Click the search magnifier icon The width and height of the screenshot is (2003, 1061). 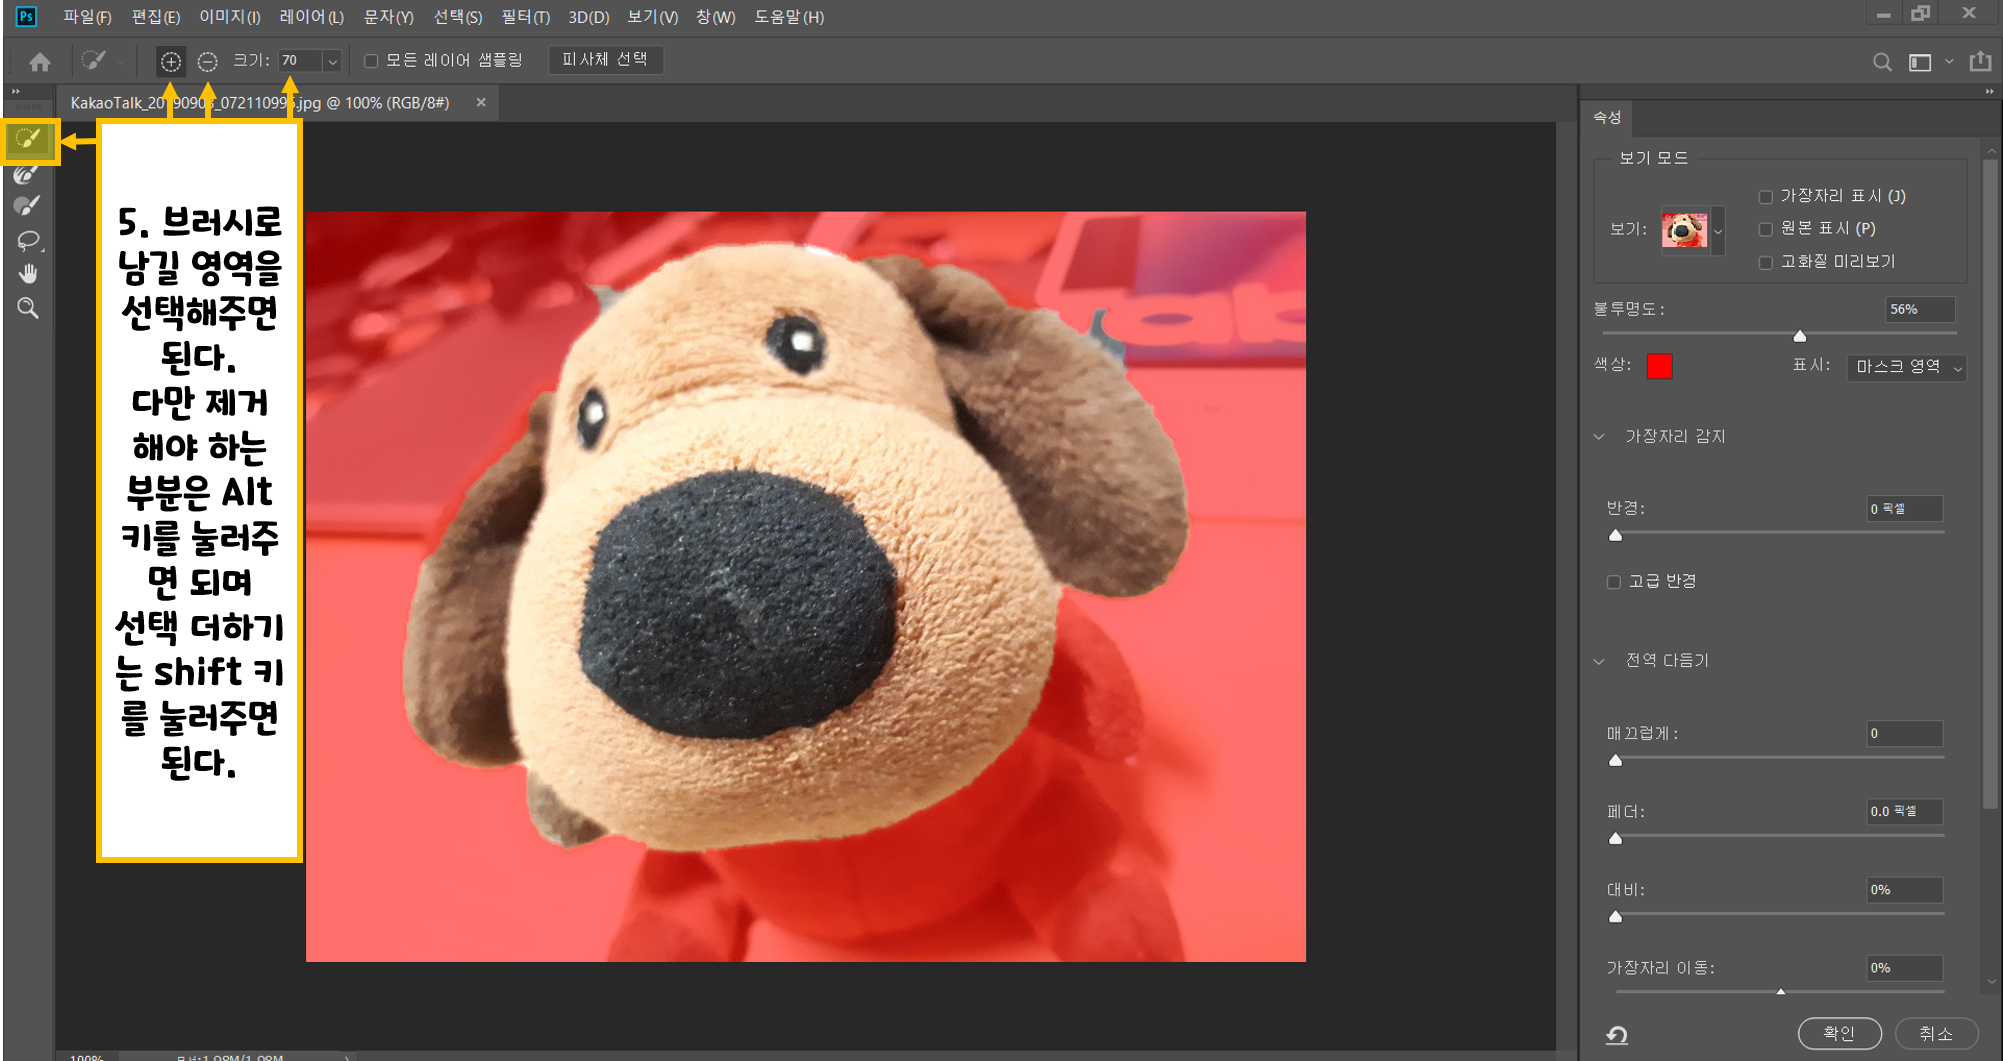1882,62
